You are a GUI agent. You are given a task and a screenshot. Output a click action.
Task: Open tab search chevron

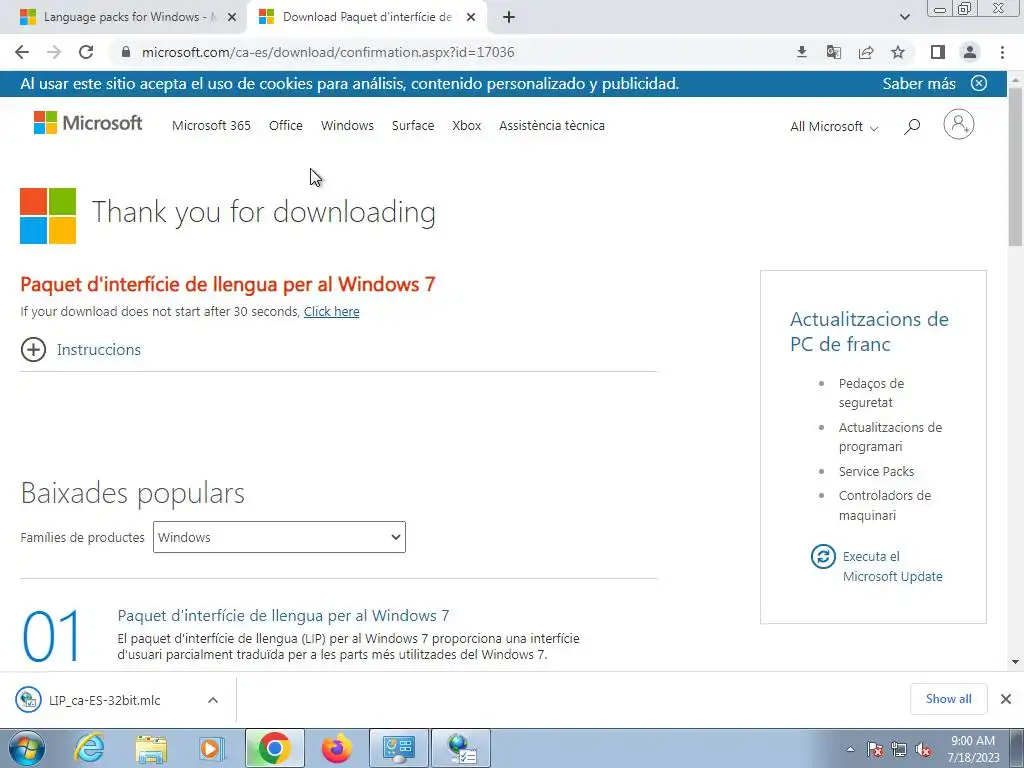tap(904, 17)
